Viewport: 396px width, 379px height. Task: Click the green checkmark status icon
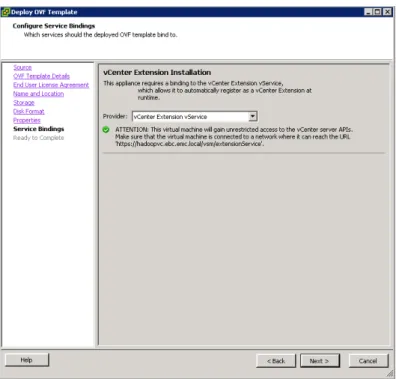pyautogui.click(x=106, y=130)
